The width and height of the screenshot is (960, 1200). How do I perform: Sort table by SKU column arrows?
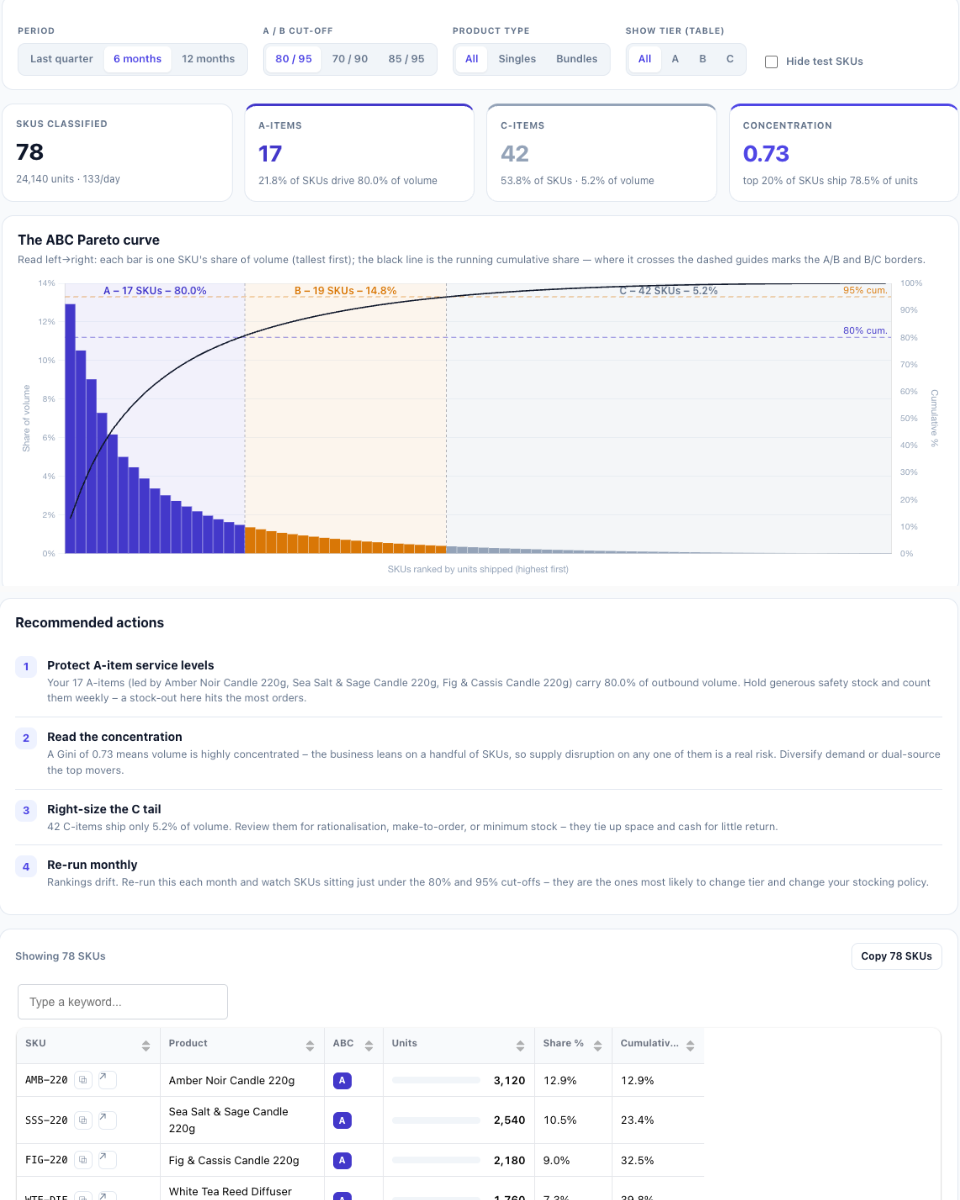coord(146,1045)
